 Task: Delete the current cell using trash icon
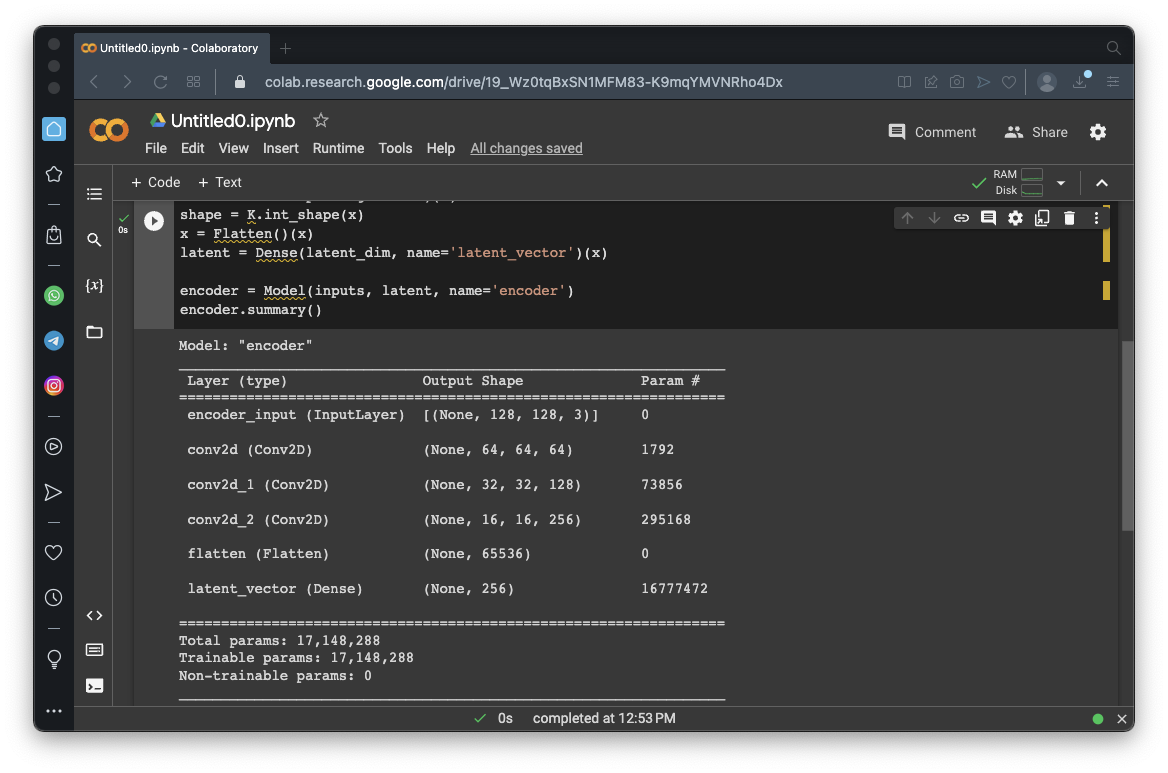[1069, 218]
